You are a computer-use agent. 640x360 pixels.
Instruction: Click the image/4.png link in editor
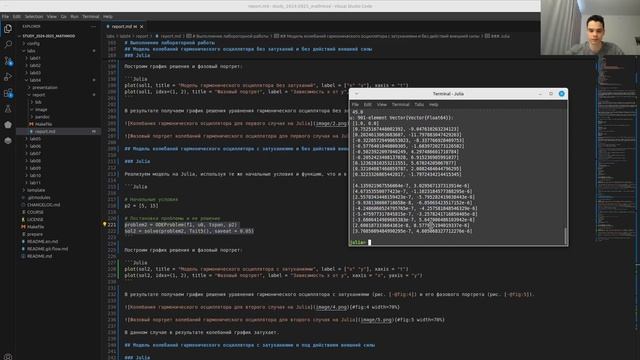[x=331, y=307]
